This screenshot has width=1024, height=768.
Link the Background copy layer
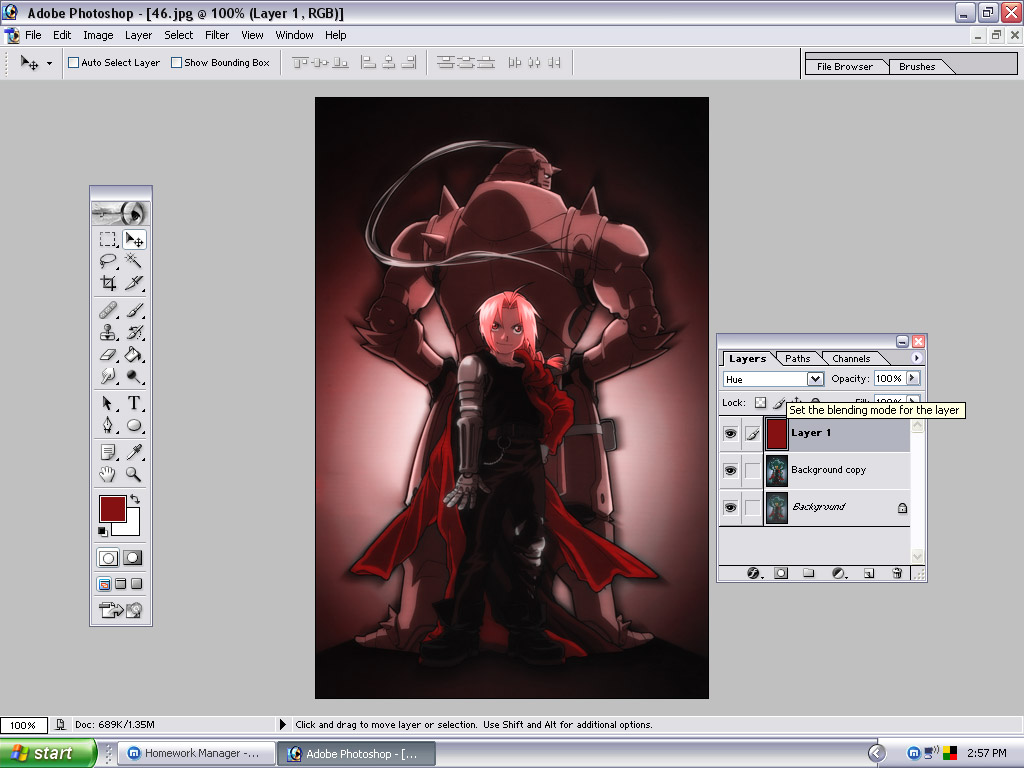(752, 470)
